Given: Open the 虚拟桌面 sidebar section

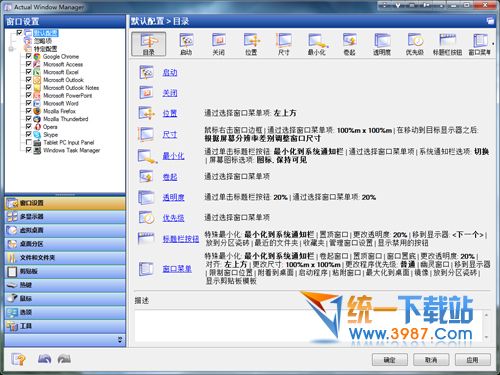Looking at the screenshot, I should [x=65, y=230].
